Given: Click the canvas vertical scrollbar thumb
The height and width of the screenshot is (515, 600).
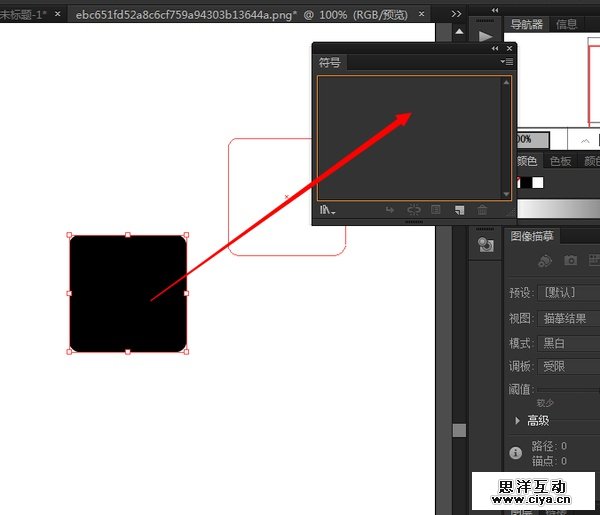Looking at the screenshot, I should (459, 430).
